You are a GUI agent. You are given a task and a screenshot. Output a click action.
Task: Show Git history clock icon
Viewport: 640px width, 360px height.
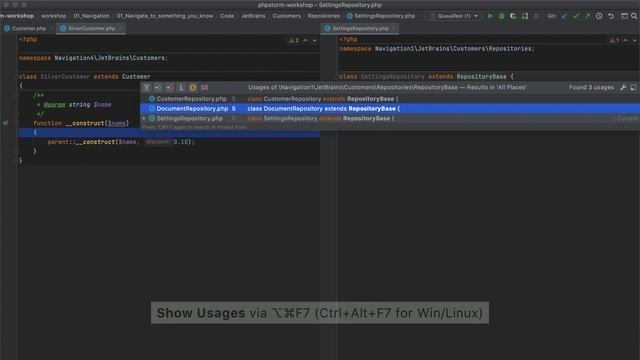(x=599, y=16)
